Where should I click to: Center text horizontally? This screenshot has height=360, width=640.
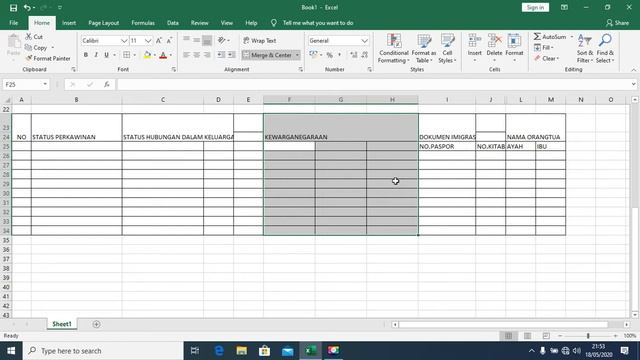tap(196, 55)
